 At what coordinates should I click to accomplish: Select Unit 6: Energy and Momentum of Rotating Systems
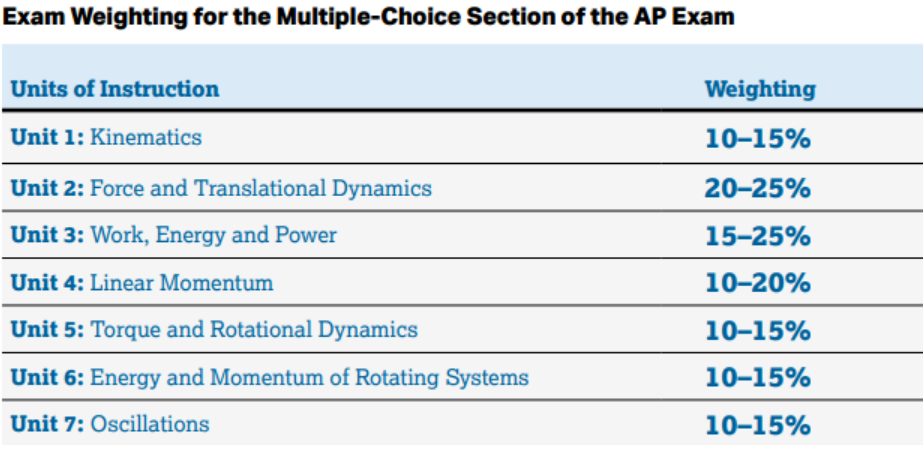point(269,377)
